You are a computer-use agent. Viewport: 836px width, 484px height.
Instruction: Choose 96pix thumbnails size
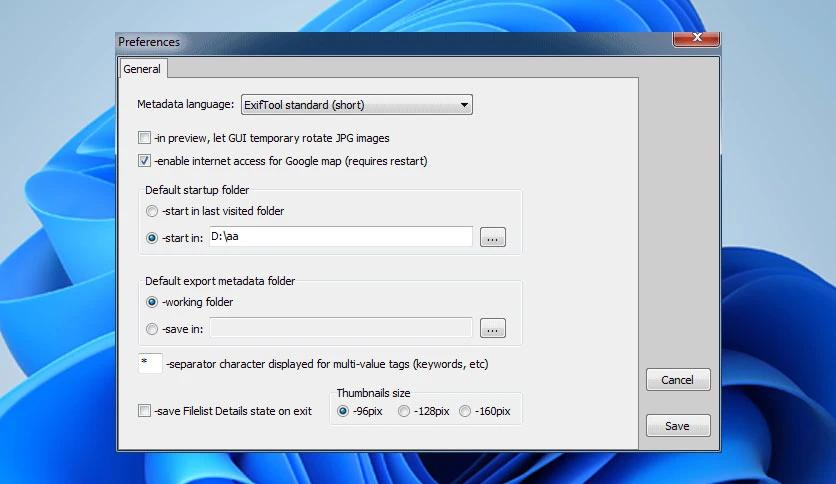pyautogui.click(x=343, y=411)
